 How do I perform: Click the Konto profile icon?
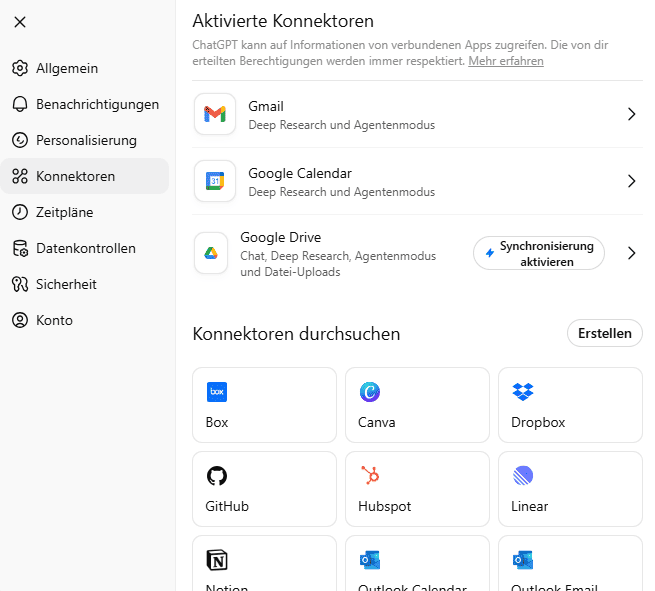click(x=20, y=320)
